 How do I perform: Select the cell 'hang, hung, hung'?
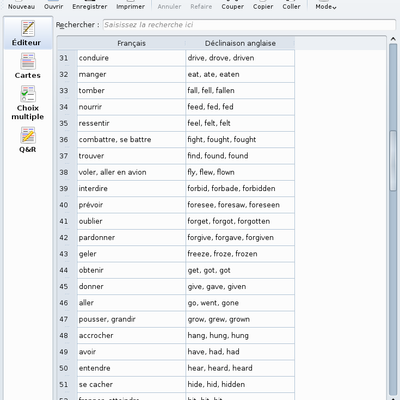pos(240,336)
